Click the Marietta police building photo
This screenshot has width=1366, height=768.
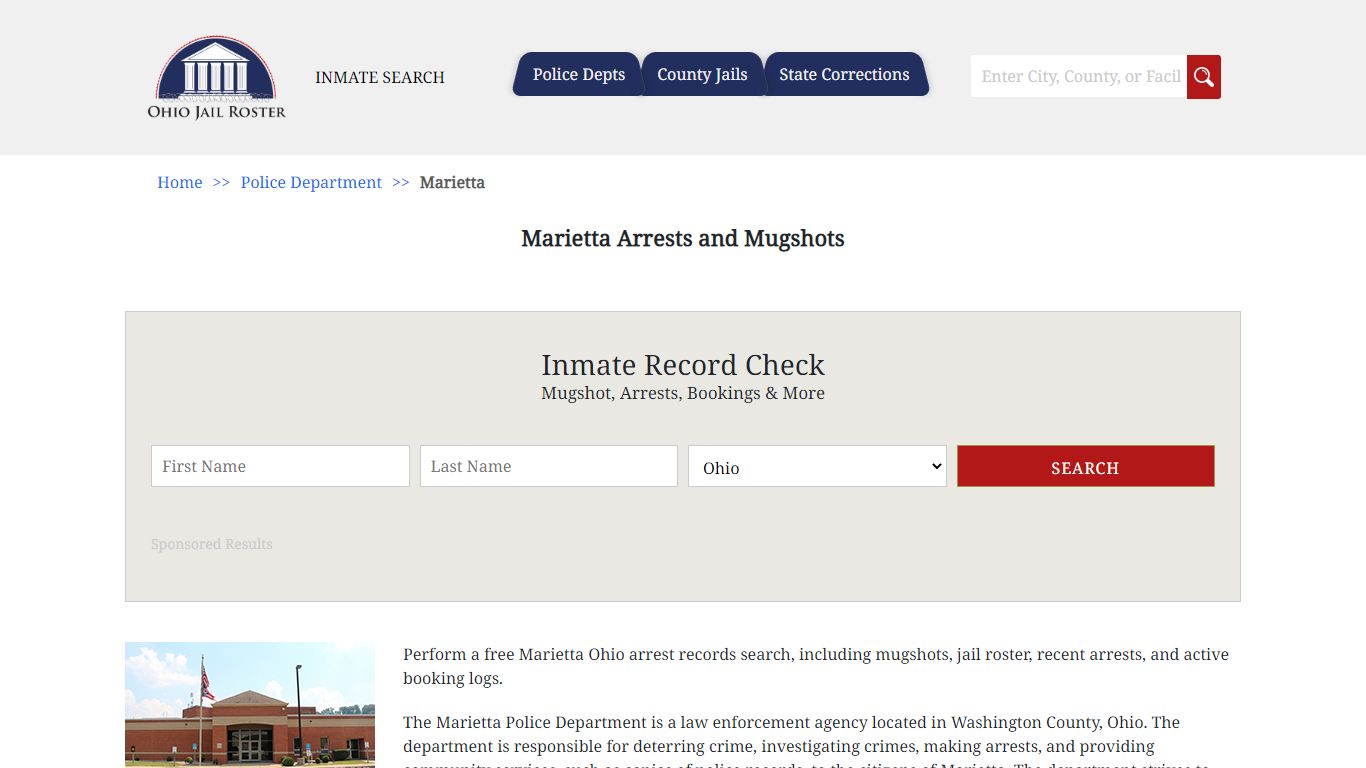250,705
